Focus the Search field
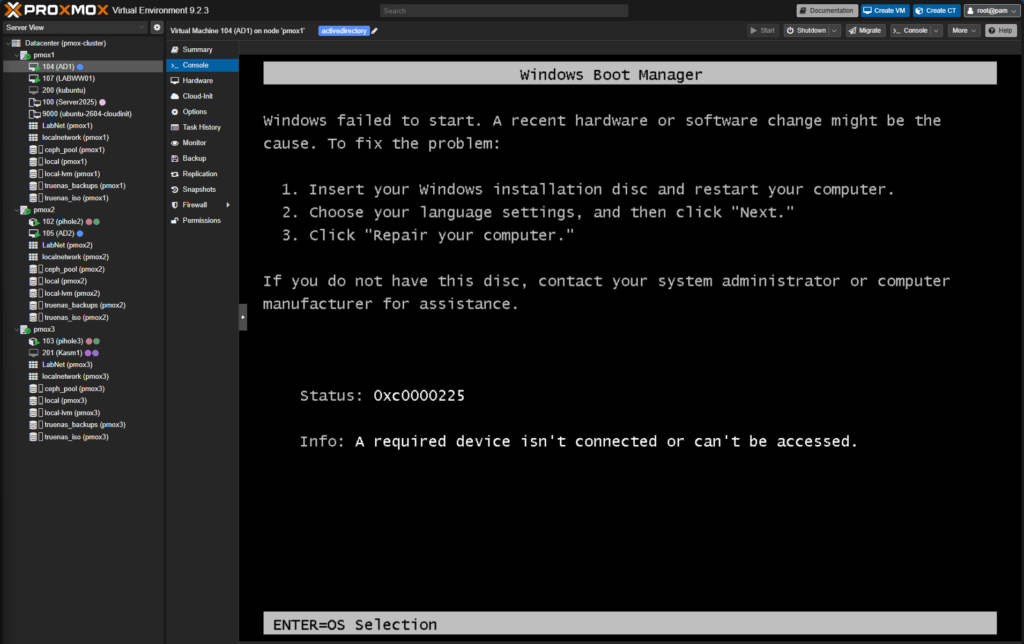The image size is (1024, 644). coord(504,11)
